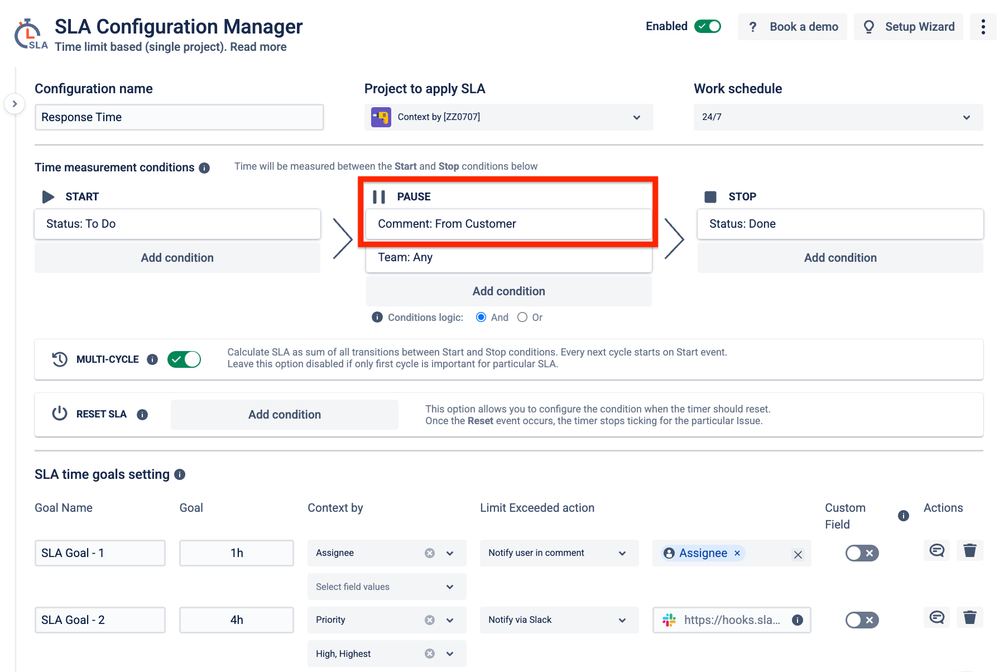Click the Stop square icon

(x=710, y=197)
